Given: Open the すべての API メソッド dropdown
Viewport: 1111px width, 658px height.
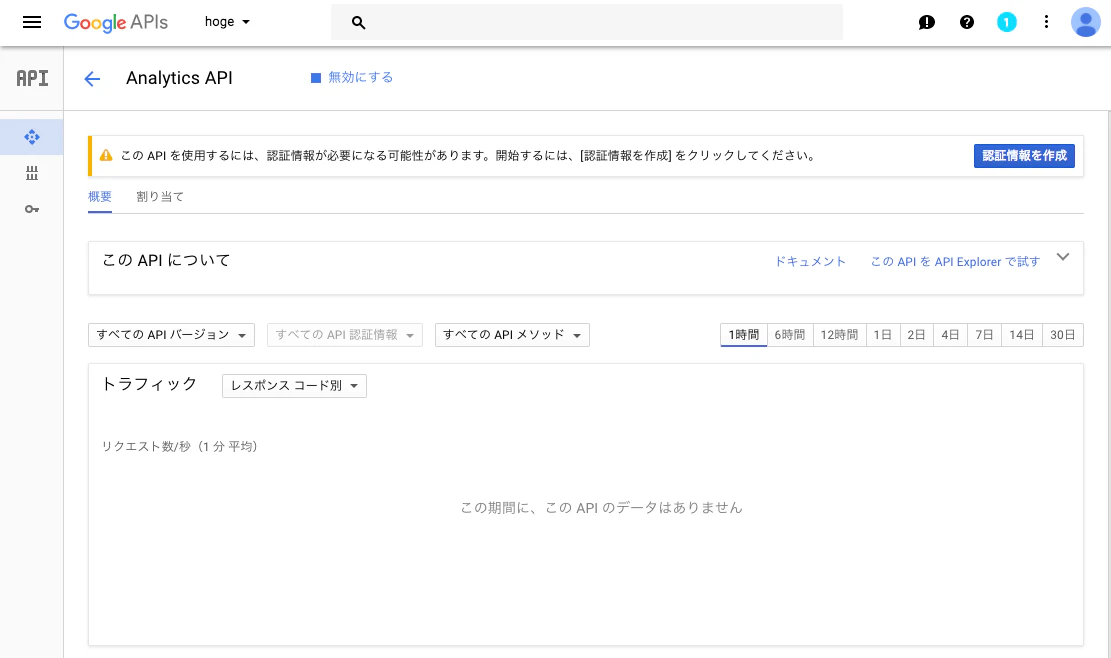Looking at the screenshot, I should [512, 335].
